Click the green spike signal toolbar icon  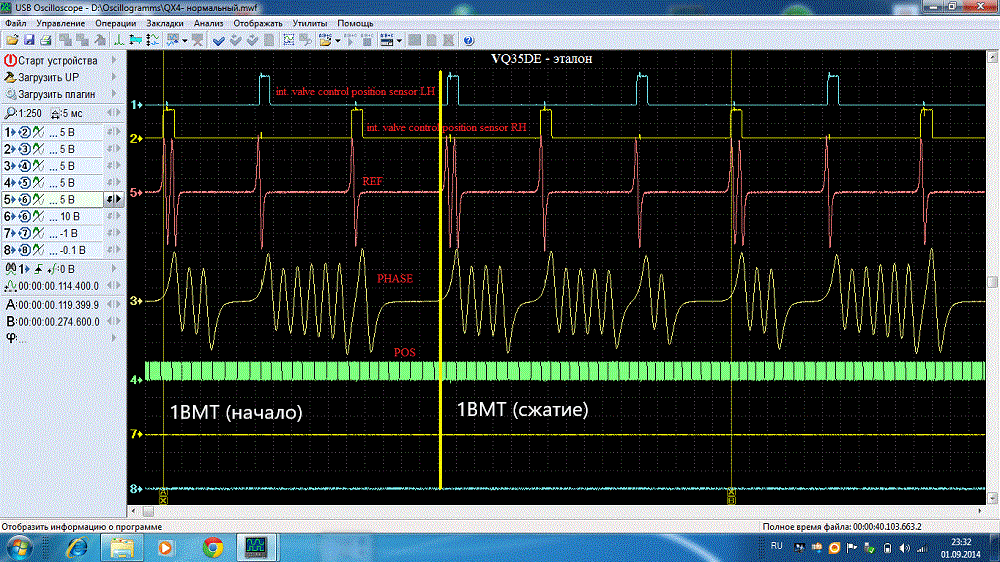[117, 40]
